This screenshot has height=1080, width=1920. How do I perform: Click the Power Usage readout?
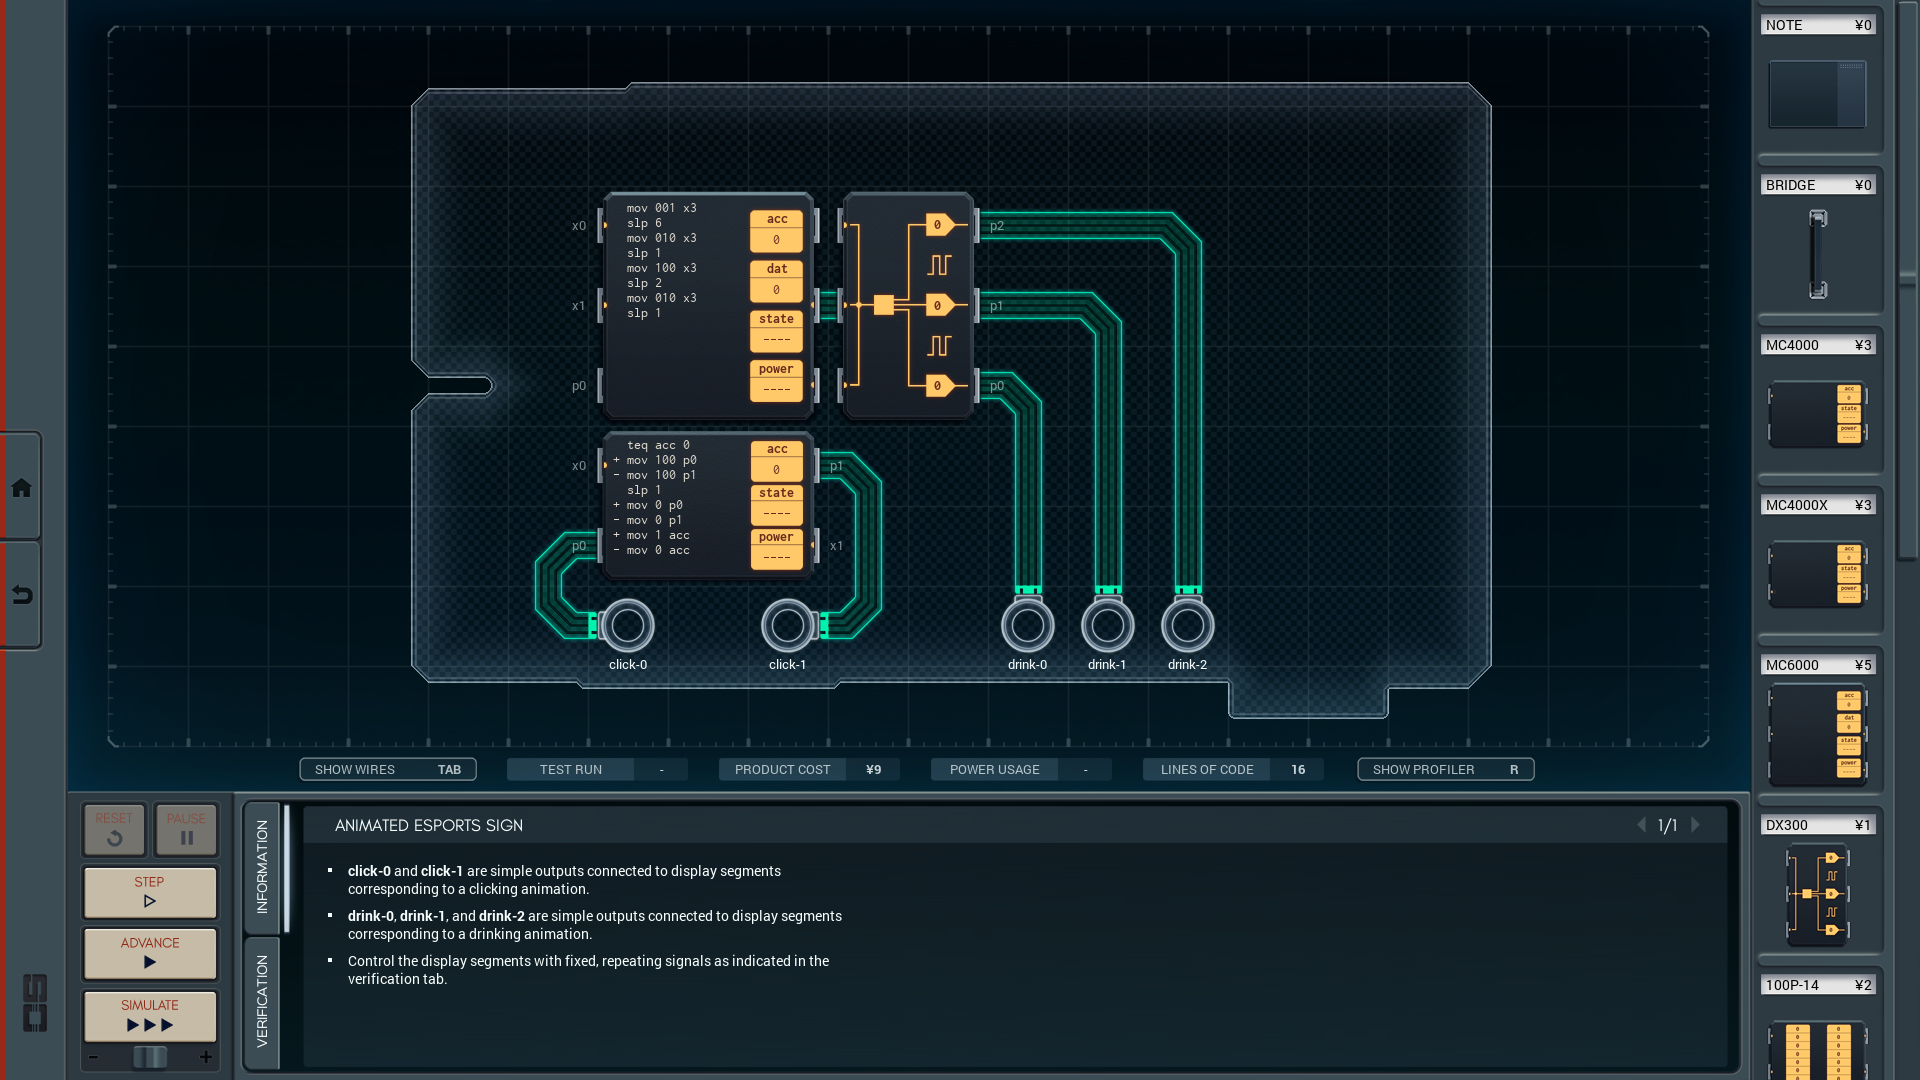[1021, 769]
